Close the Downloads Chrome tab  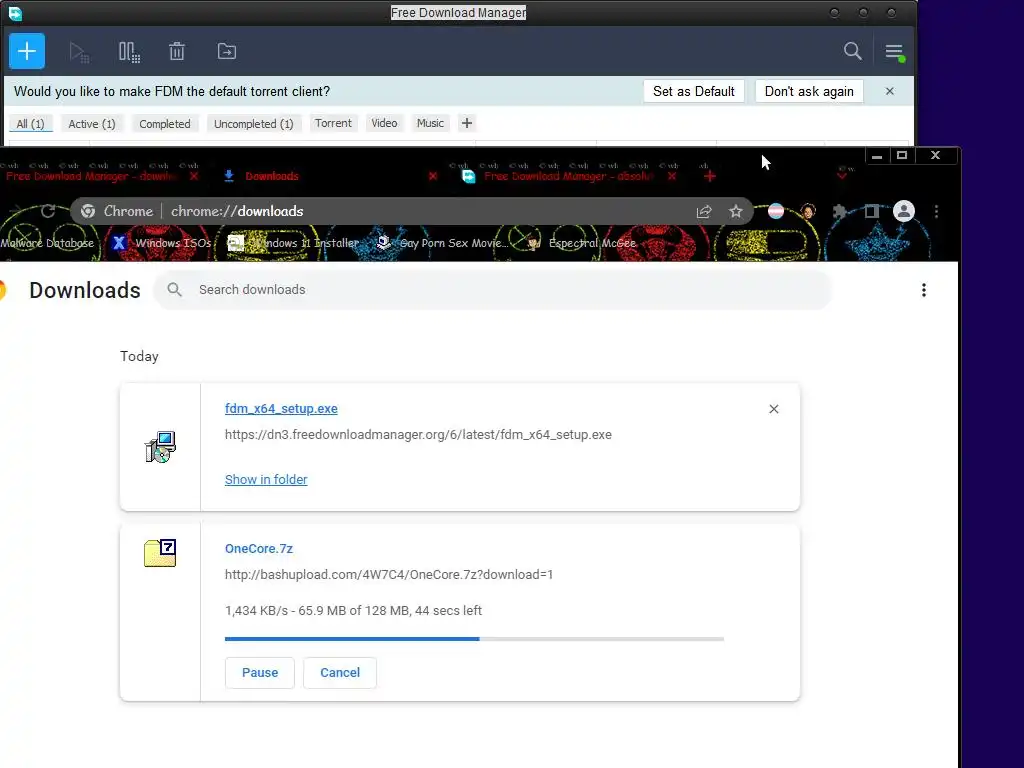[432, 176]
